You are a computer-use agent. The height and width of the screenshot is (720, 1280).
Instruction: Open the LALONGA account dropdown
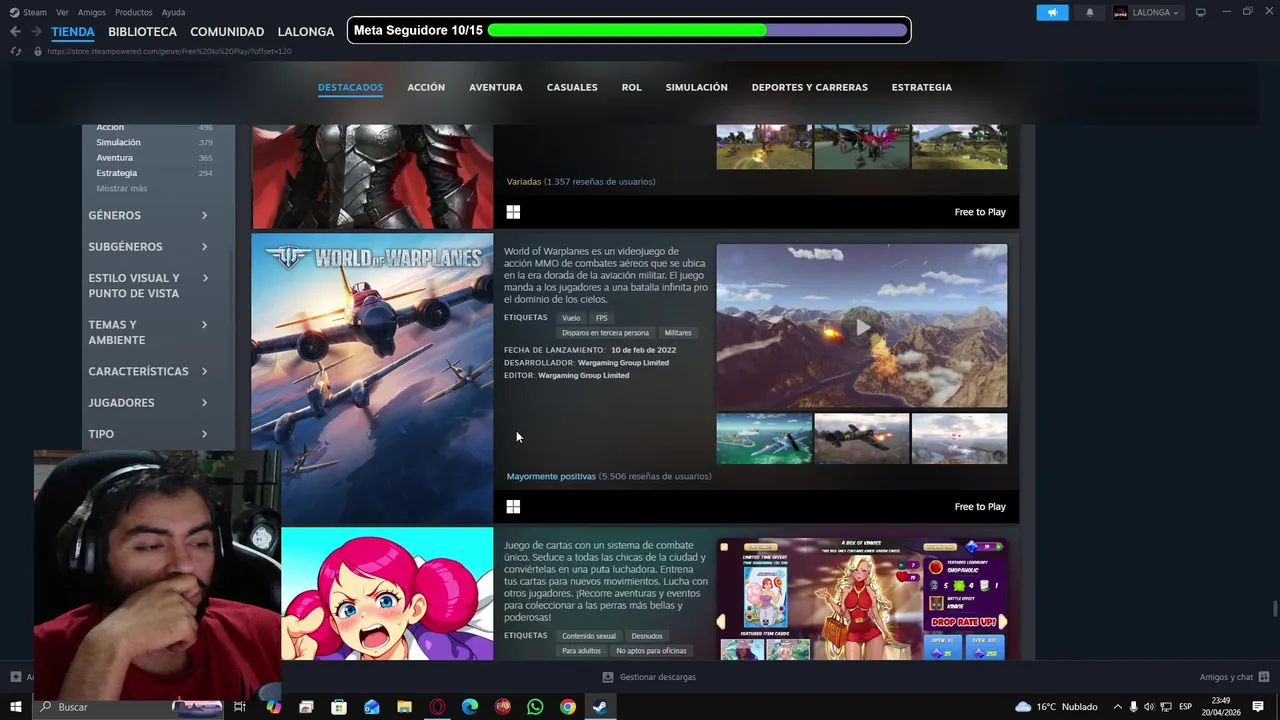tap(1147, 12)
